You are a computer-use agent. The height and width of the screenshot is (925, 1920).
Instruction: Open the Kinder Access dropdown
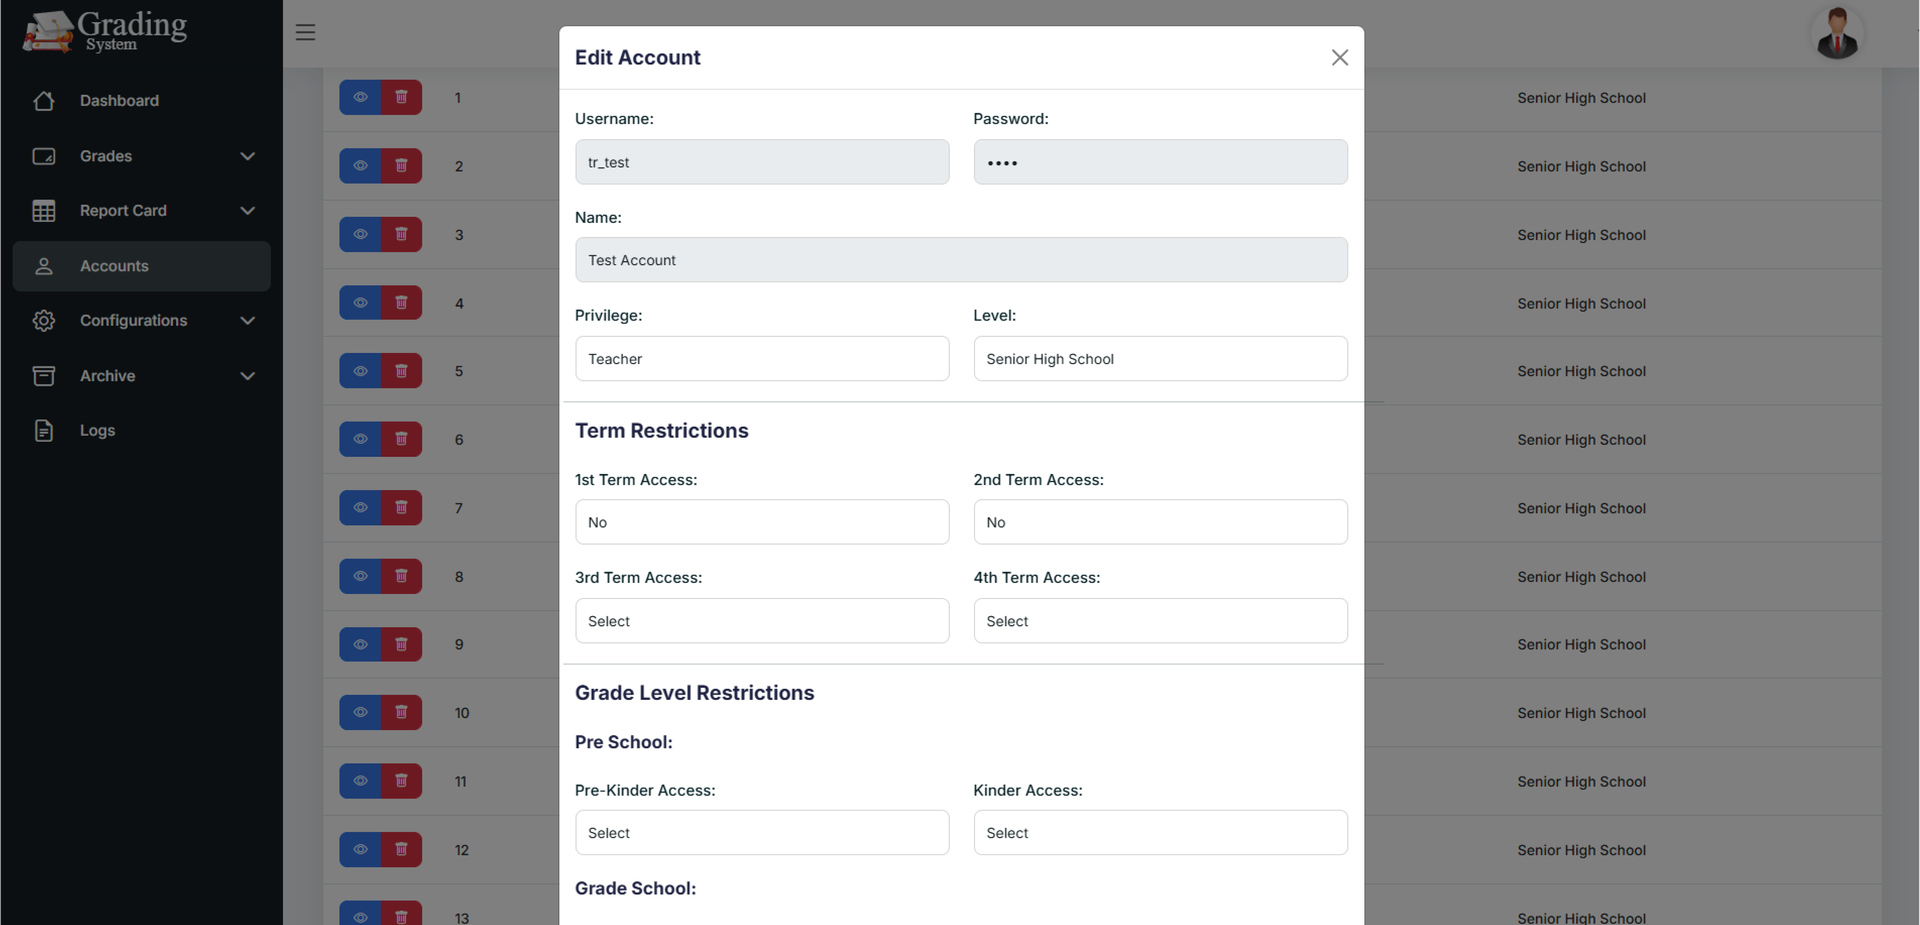click(x=1160, y=833)
